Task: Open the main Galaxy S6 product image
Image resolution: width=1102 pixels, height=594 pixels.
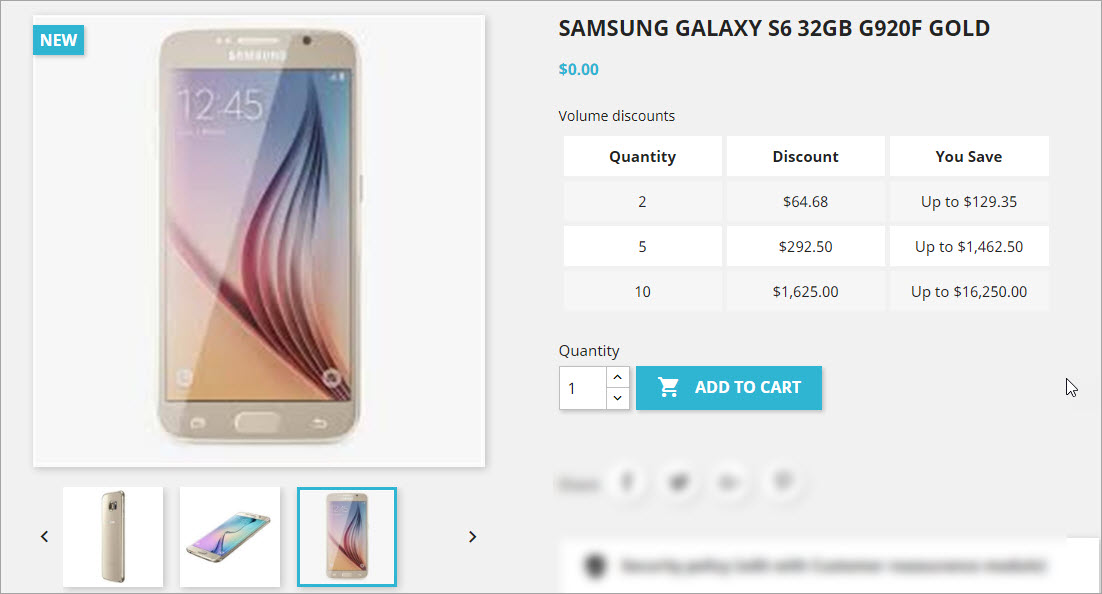Action: pyautogui.click(x=259, y=241)
